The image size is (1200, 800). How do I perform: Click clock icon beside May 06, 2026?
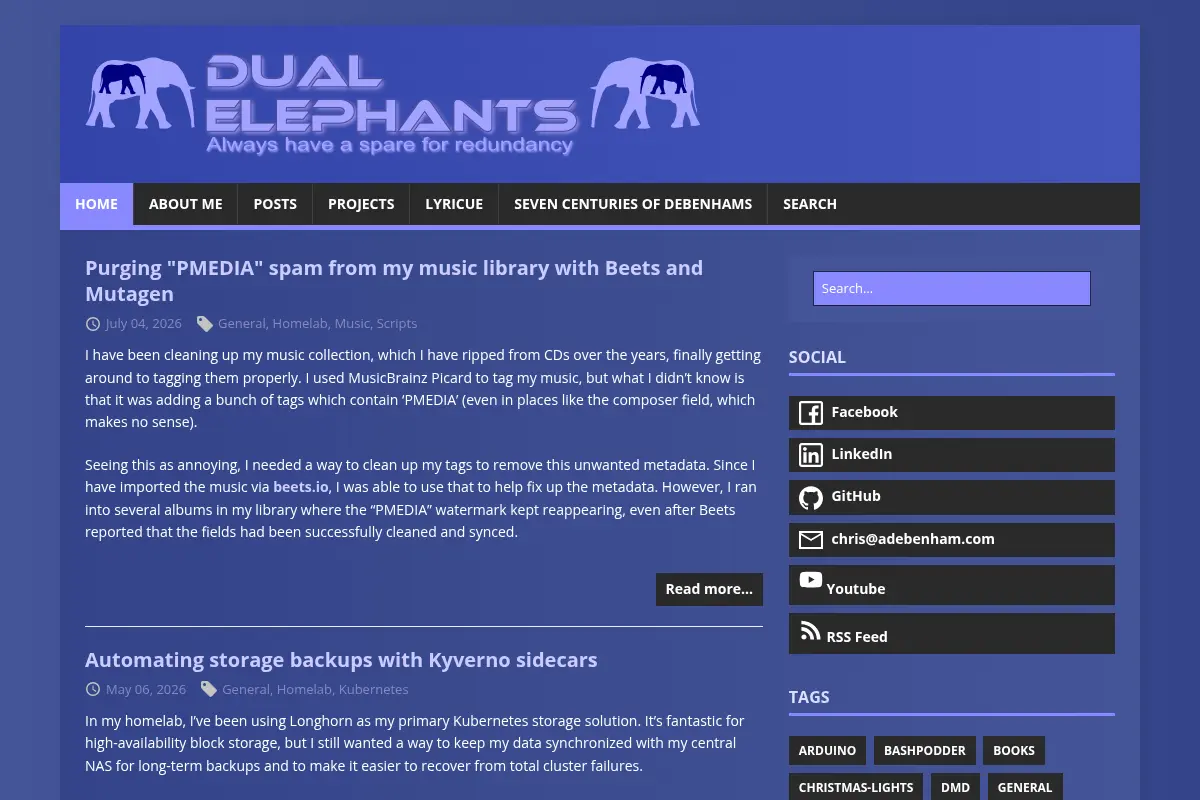(93, 690)
